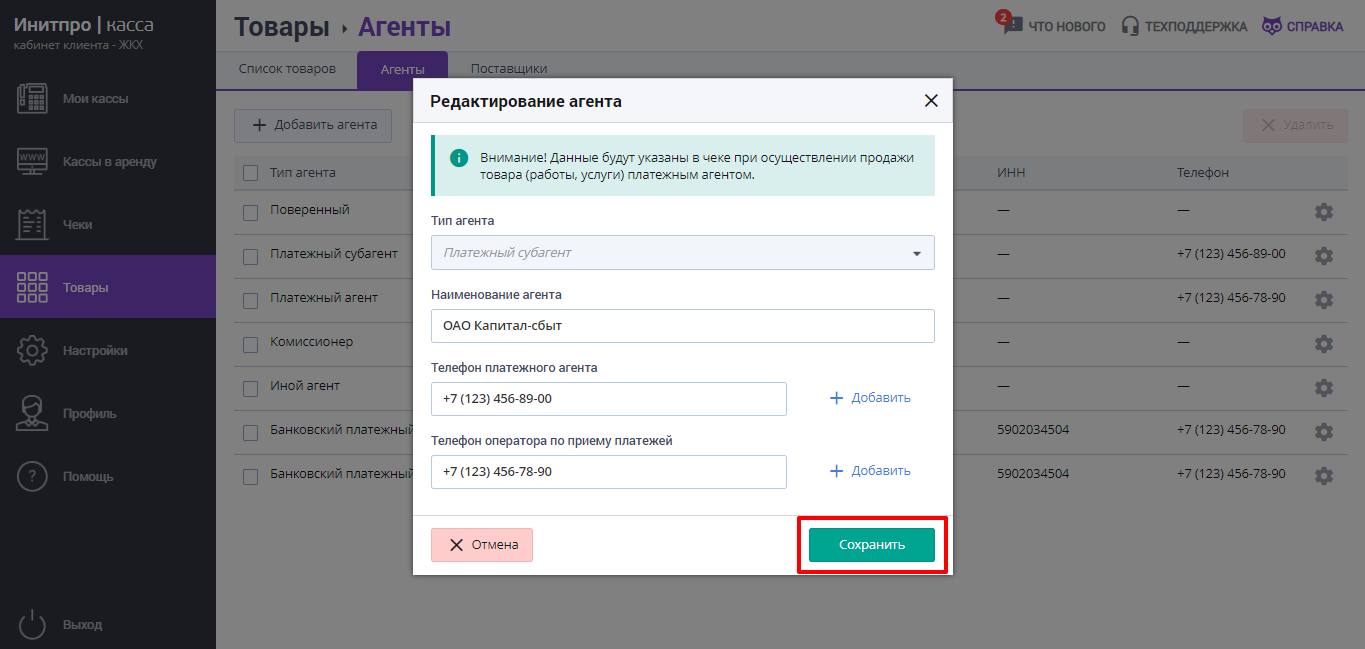Click the green Сохранить button
1365x649 pixels.
pos(872,545)
